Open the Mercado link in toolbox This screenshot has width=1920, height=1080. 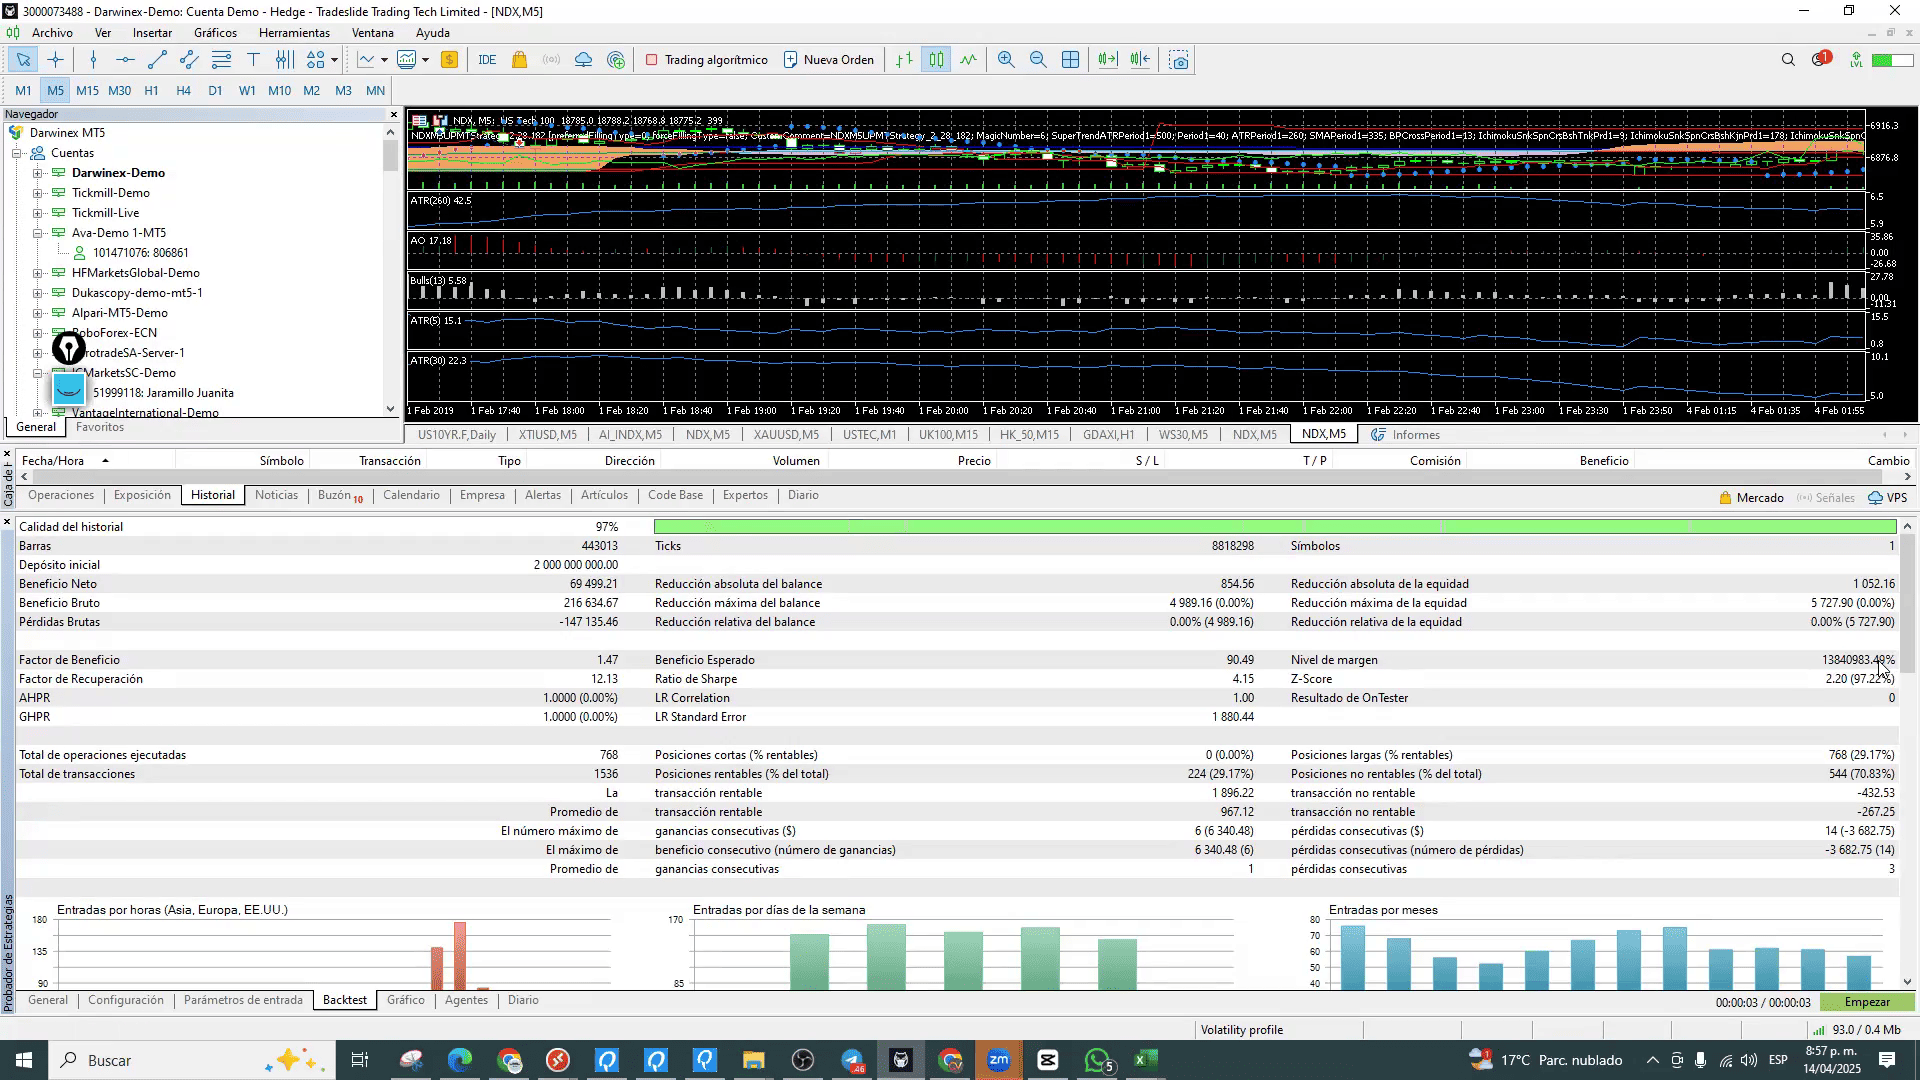[1751, 498]
